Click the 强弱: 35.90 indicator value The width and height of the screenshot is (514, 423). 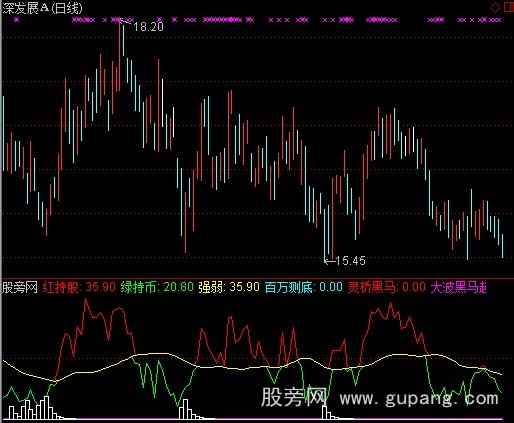[229, 287]
